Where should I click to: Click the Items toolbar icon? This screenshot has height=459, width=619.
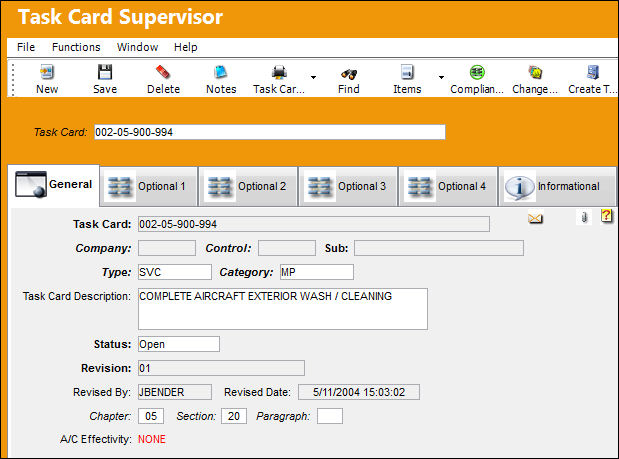tap(407, 72)
